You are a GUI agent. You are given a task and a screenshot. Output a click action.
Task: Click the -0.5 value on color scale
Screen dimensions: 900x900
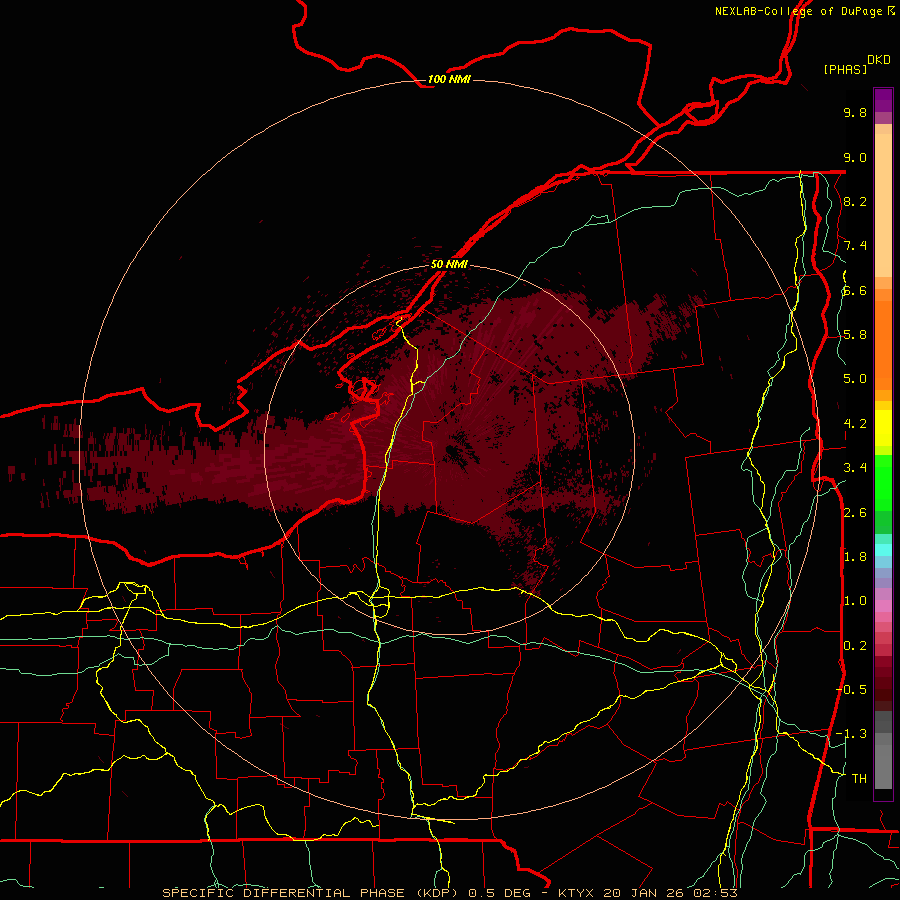(x=852, y=689)
